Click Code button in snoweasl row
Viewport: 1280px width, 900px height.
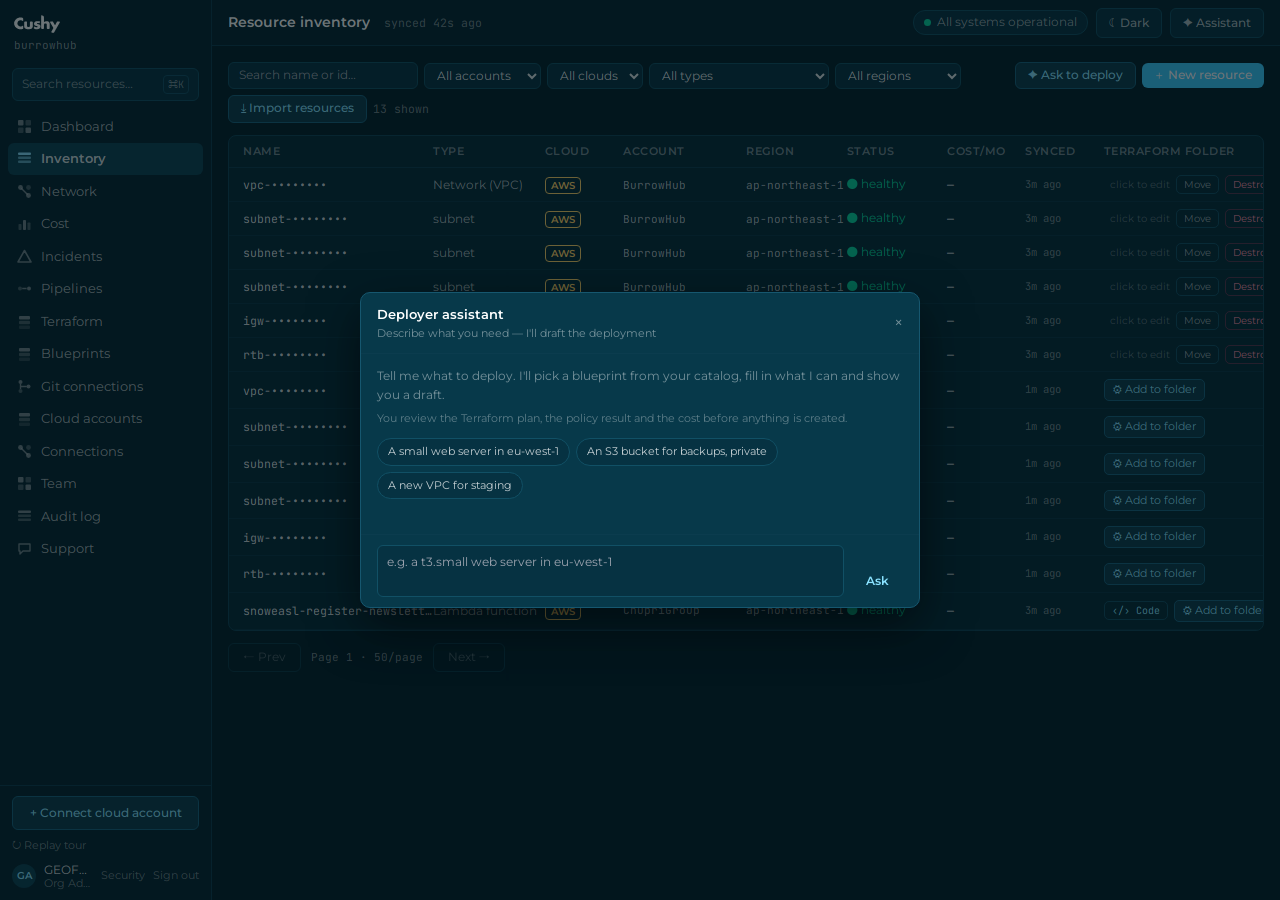tap(1136, 611)
